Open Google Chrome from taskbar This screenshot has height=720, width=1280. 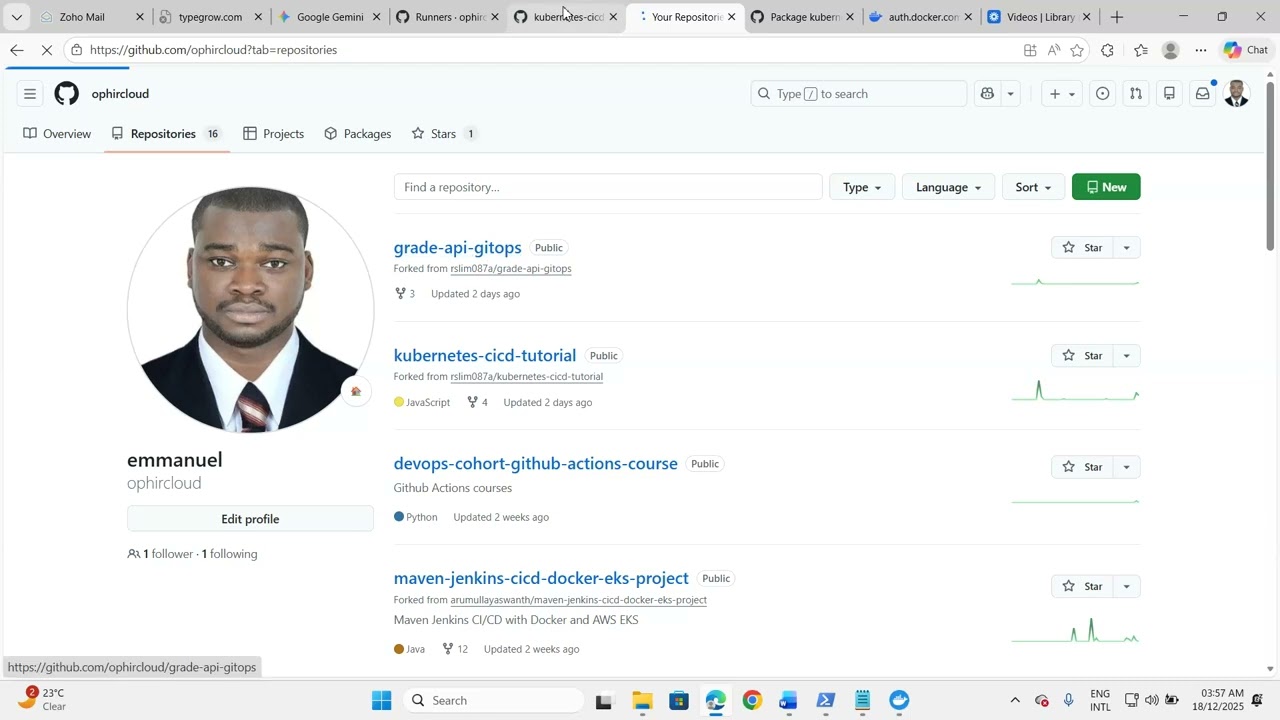[x=752, y=701]
